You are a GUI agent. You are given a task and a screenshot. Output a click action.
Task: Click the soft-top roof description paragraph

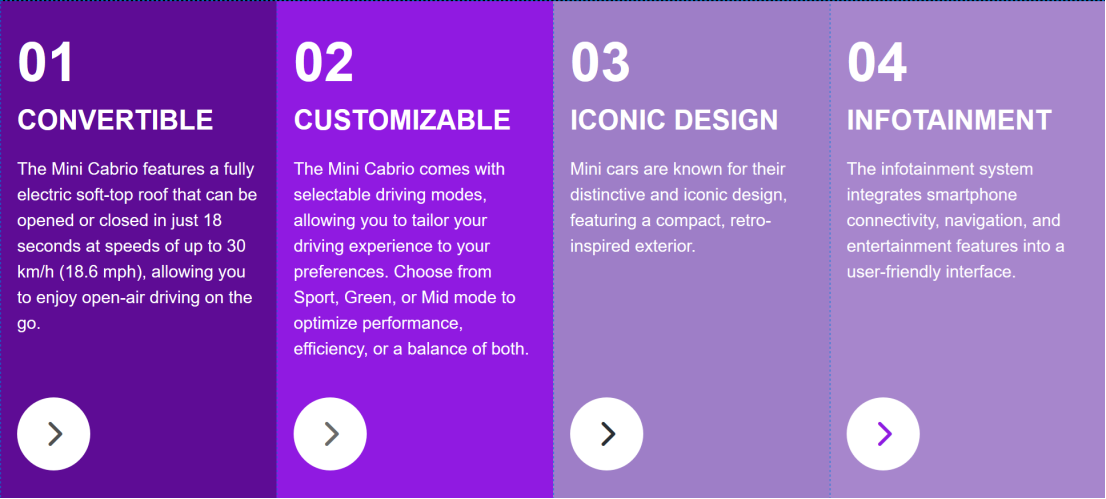137,246
